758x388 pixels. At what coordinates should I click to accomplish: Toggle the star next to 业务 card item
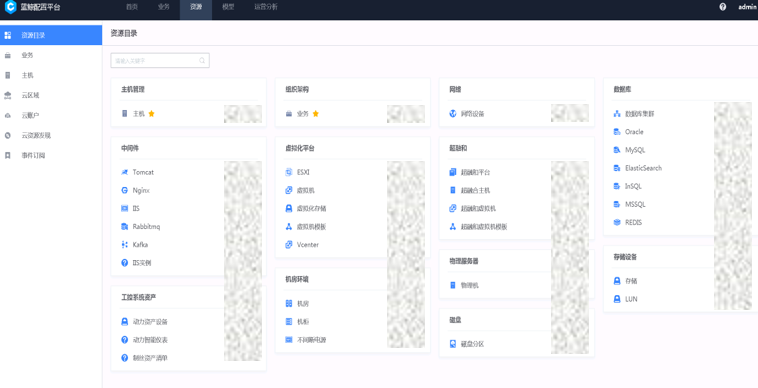pyautogui.click(x=316, y=114)
